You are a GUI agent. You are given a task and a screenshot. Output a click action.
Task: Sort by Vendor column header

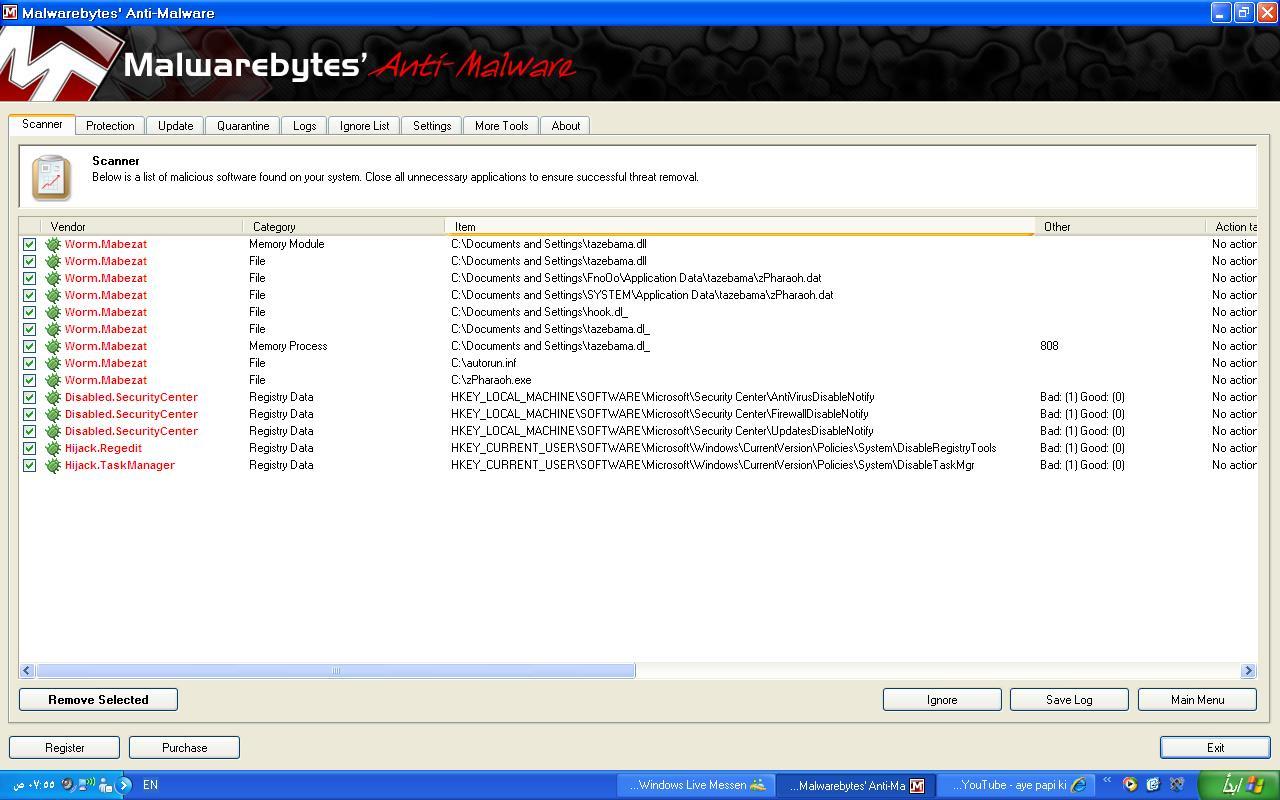(x=141, y=227)
